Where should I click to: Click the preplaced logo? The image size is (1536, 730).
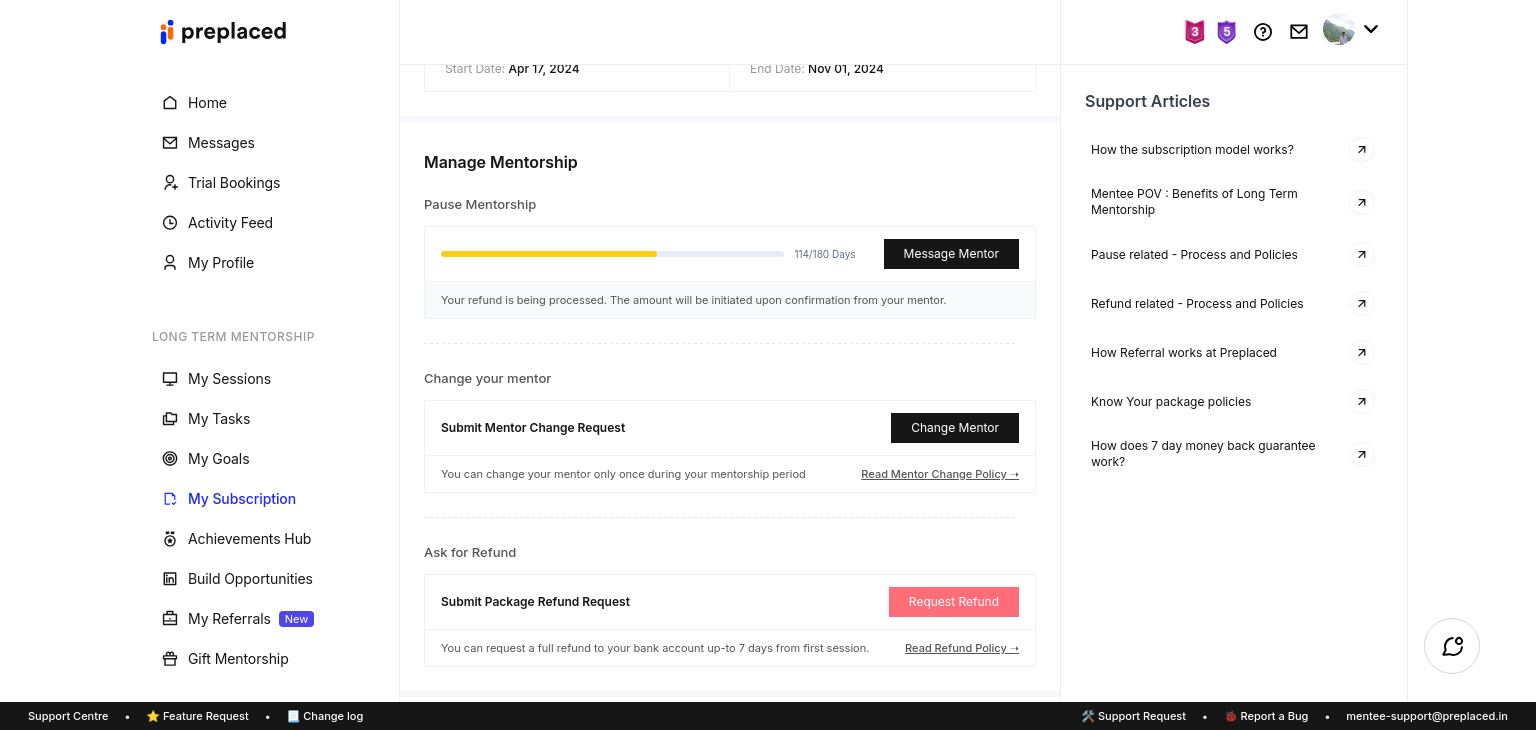tap(223, 32)
